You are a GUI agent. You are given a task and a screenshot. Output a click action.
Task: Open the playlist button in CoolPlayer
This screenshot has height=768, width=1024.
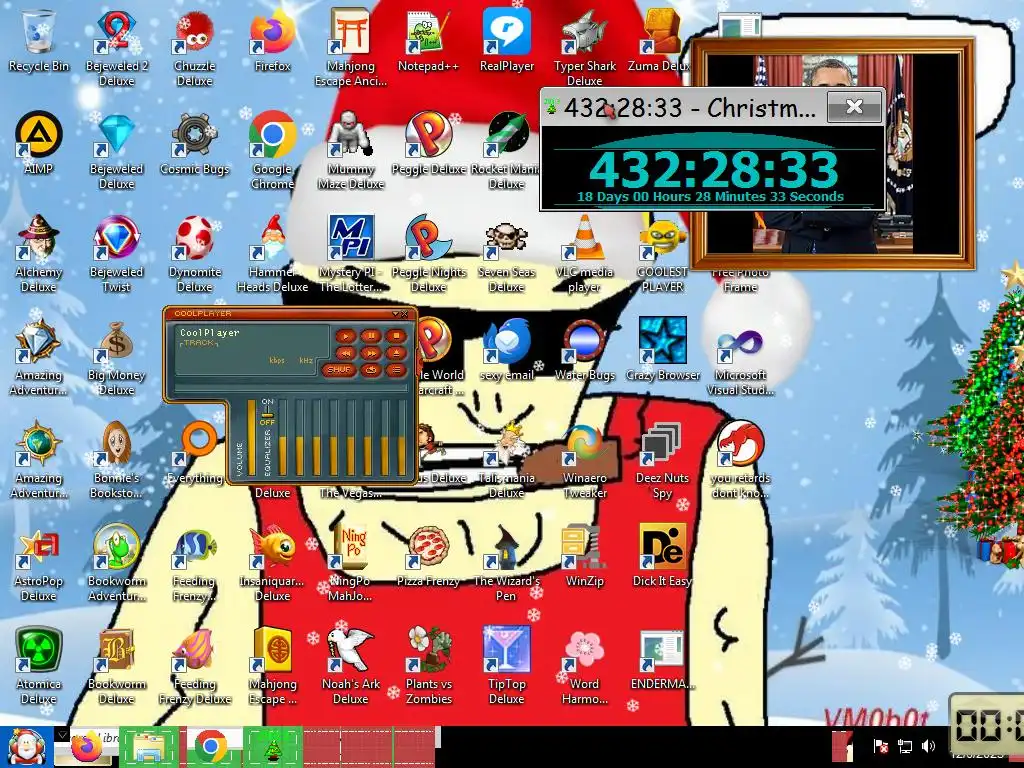(395, 370)
